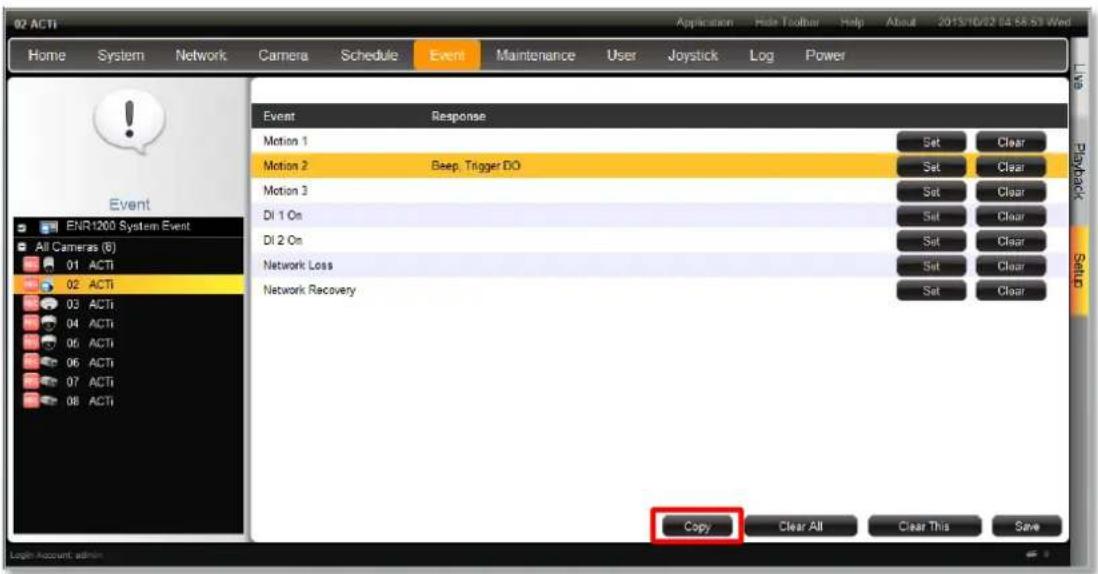Select the 'All Cameras (8)' tree label
The image size is (1098, 574).
point(76,246)
